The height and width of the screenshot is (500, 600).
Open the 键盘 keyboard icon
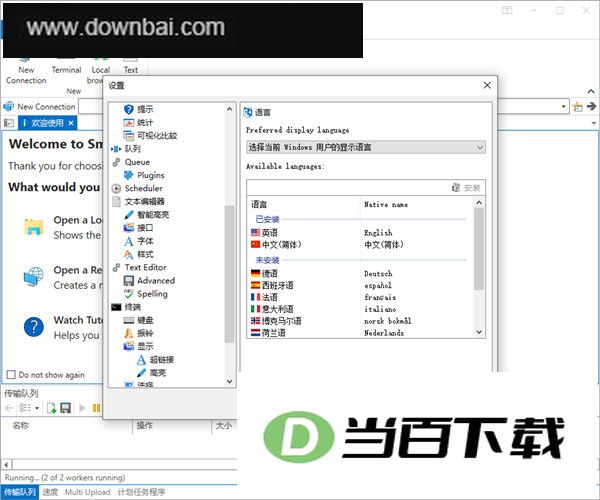pos(128,320)
